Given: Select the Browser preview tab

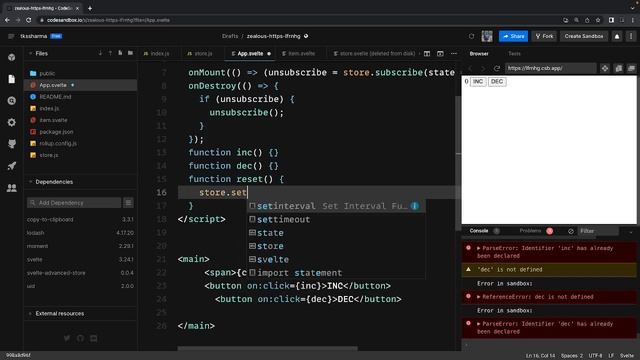Looking at the screenshot, I should pyautogui.click(x=479, y=53).
